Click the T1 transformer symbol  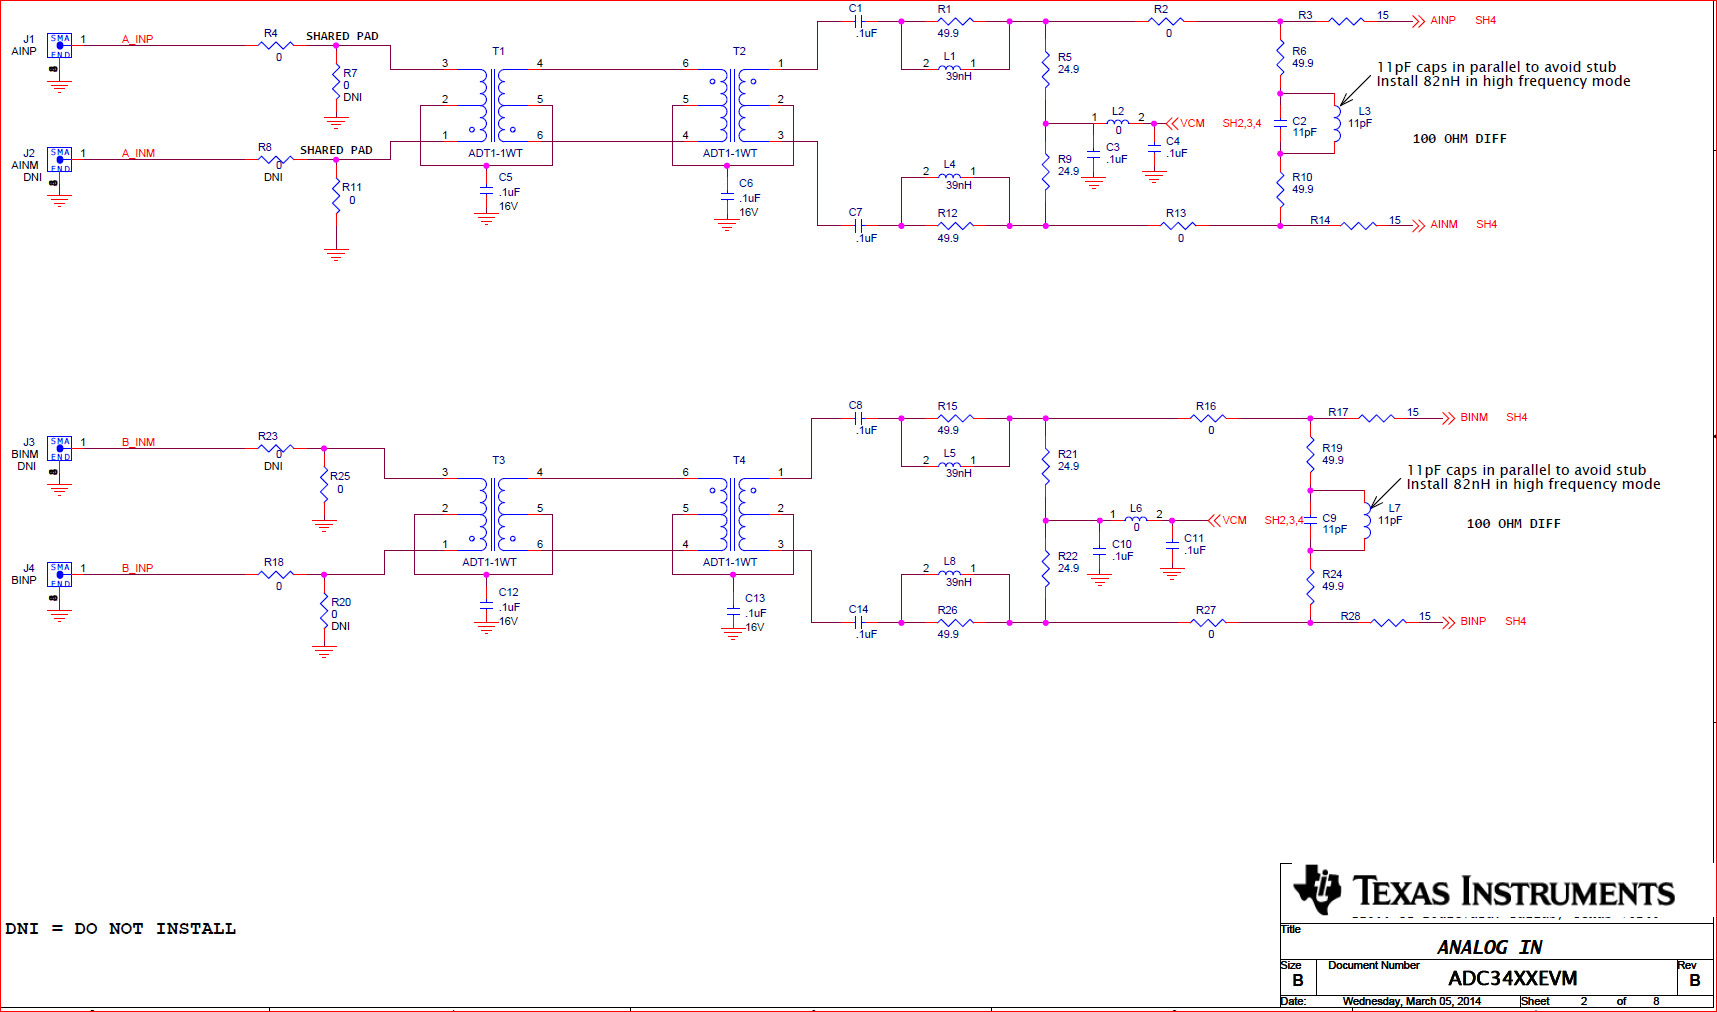coord(492,105)
